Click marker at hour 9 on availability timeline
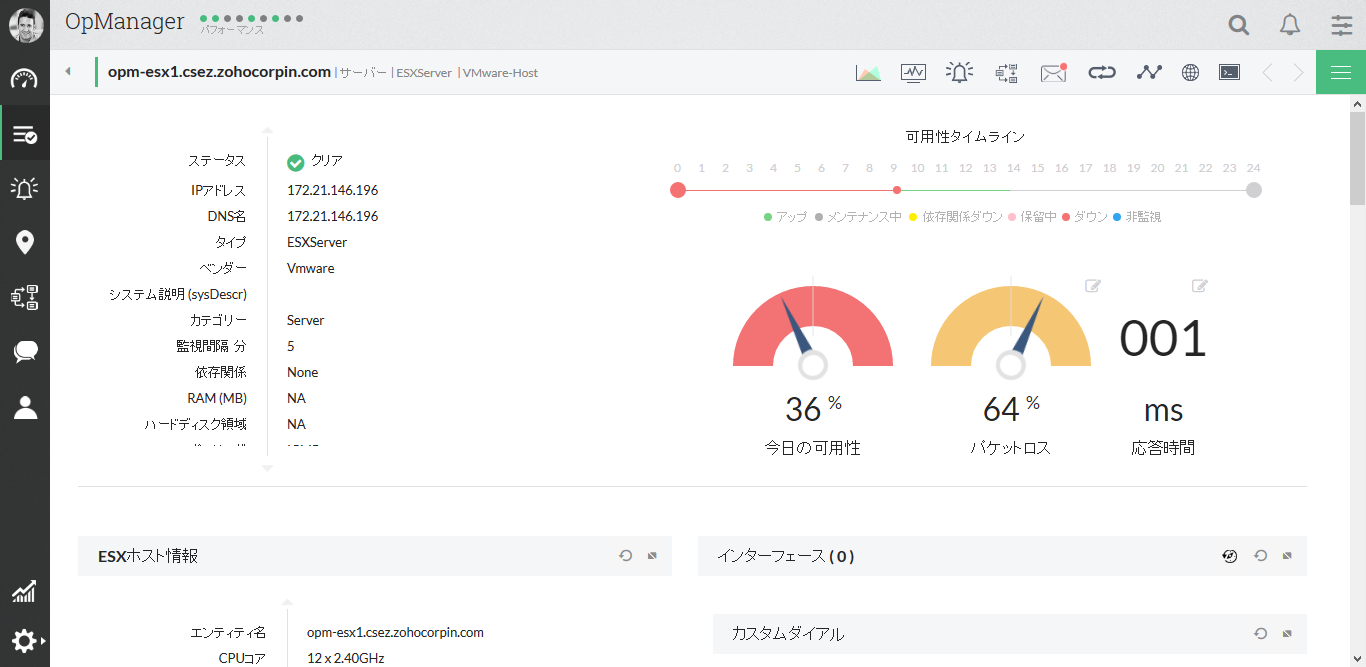Image resolution: width=1366 pixels, height=667 pixels. (x=896, y=189)
